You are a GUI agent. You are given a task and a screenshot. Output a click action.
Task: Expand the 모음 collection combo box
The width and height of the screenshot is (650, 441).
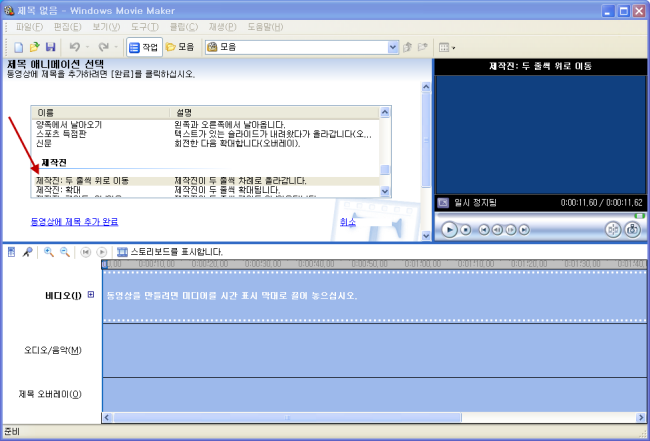click(393, 47)
